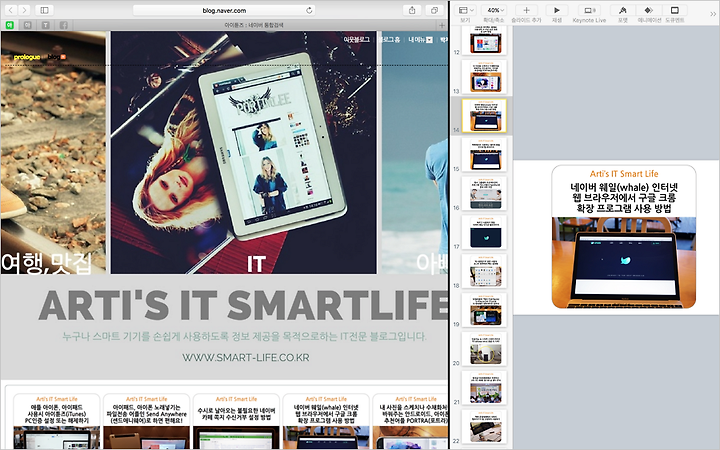The width and height of the screenshot is (720, 450).
Task: Open PORTRA 추천어플 post card
Action: point(410,422)
